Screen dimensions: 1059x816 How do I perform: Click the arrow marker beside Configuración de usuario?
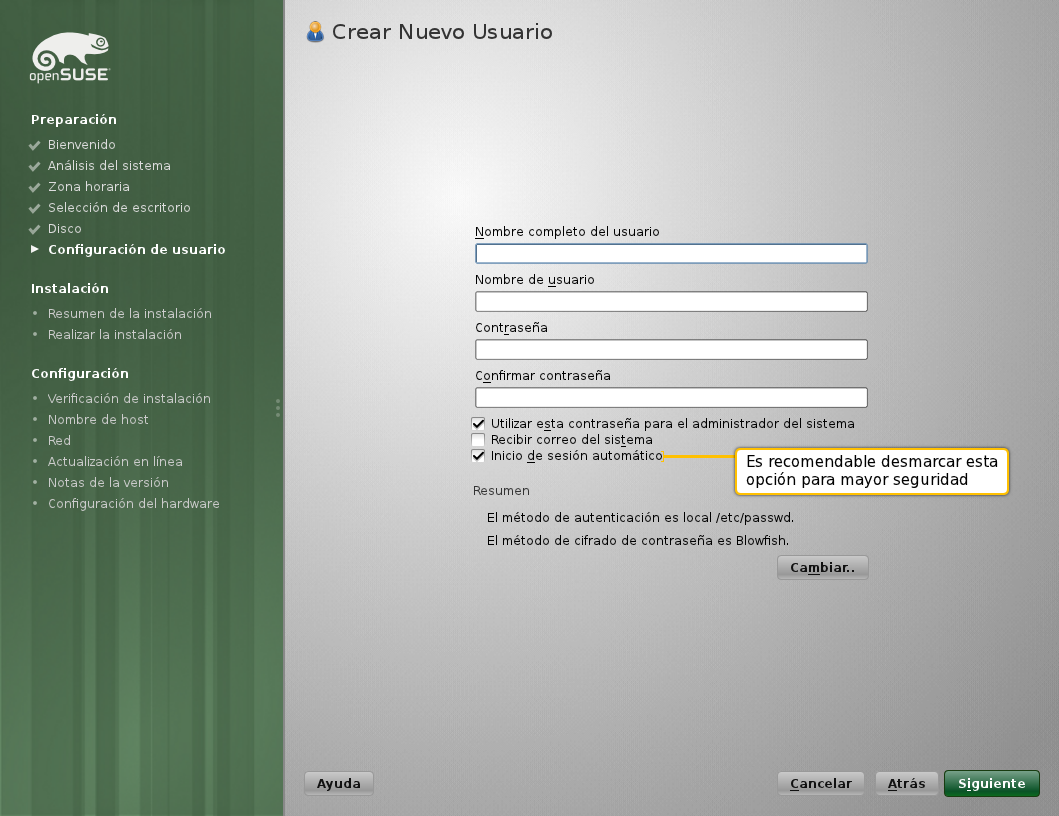pos(36,249)
